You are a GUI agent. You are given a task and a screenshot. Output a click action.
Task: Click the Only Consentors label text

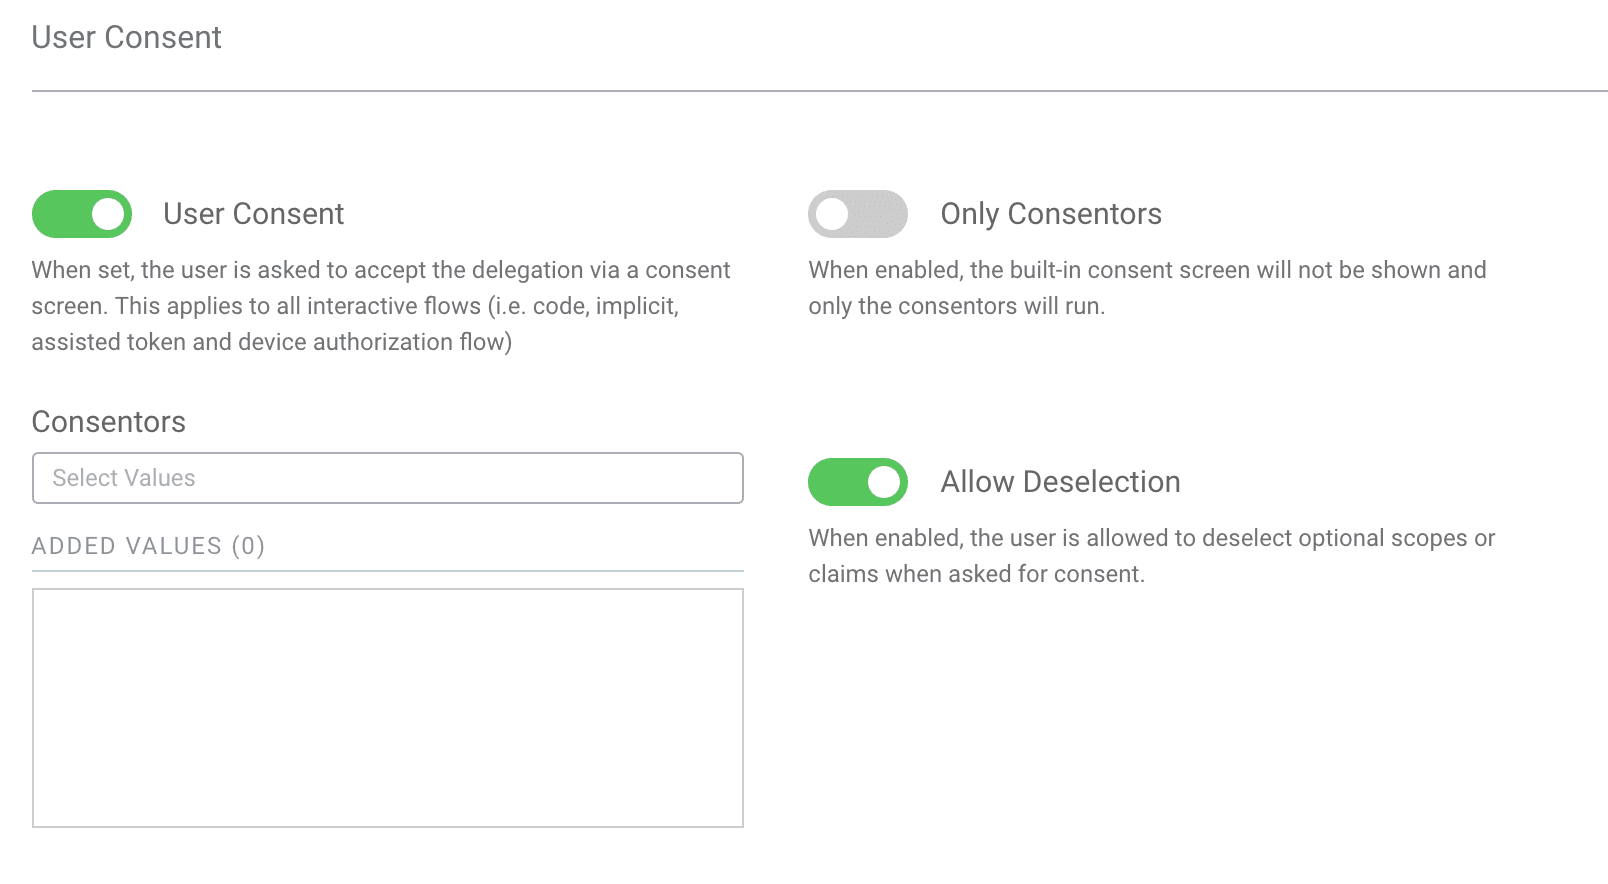(1049, 213)
